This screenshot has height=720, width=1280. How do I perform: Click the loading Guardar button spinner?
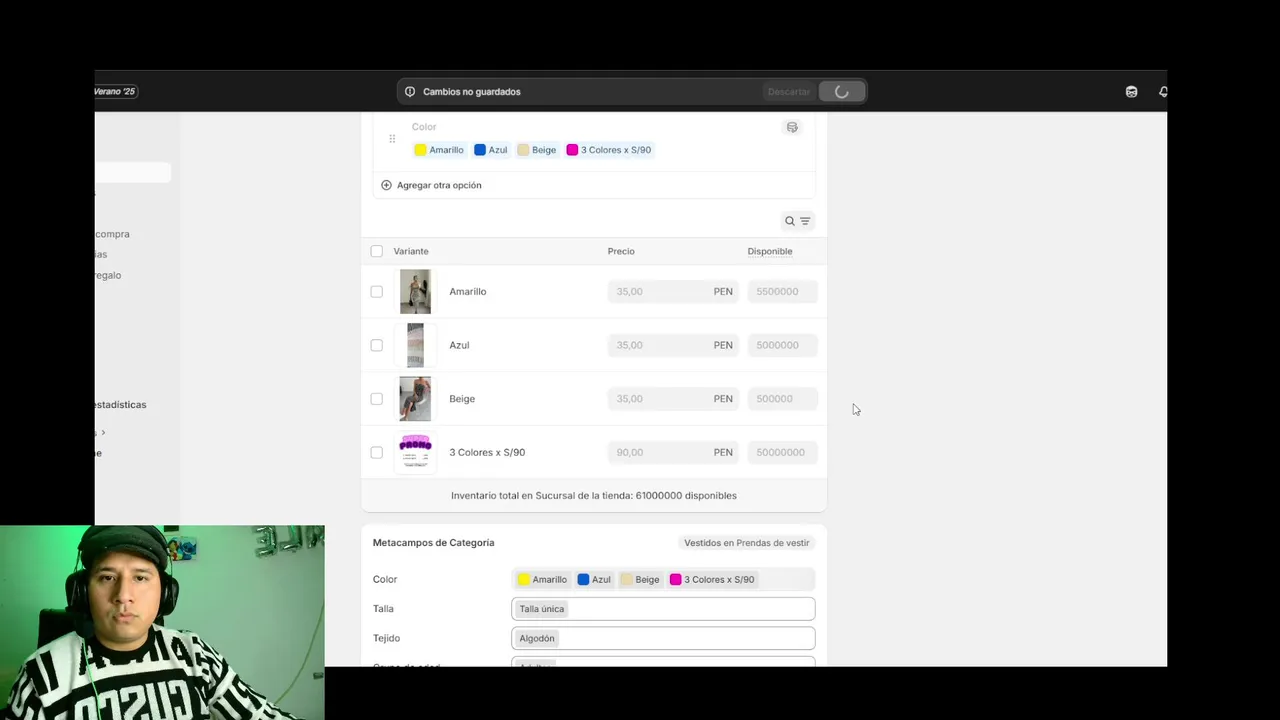(841, 92)
